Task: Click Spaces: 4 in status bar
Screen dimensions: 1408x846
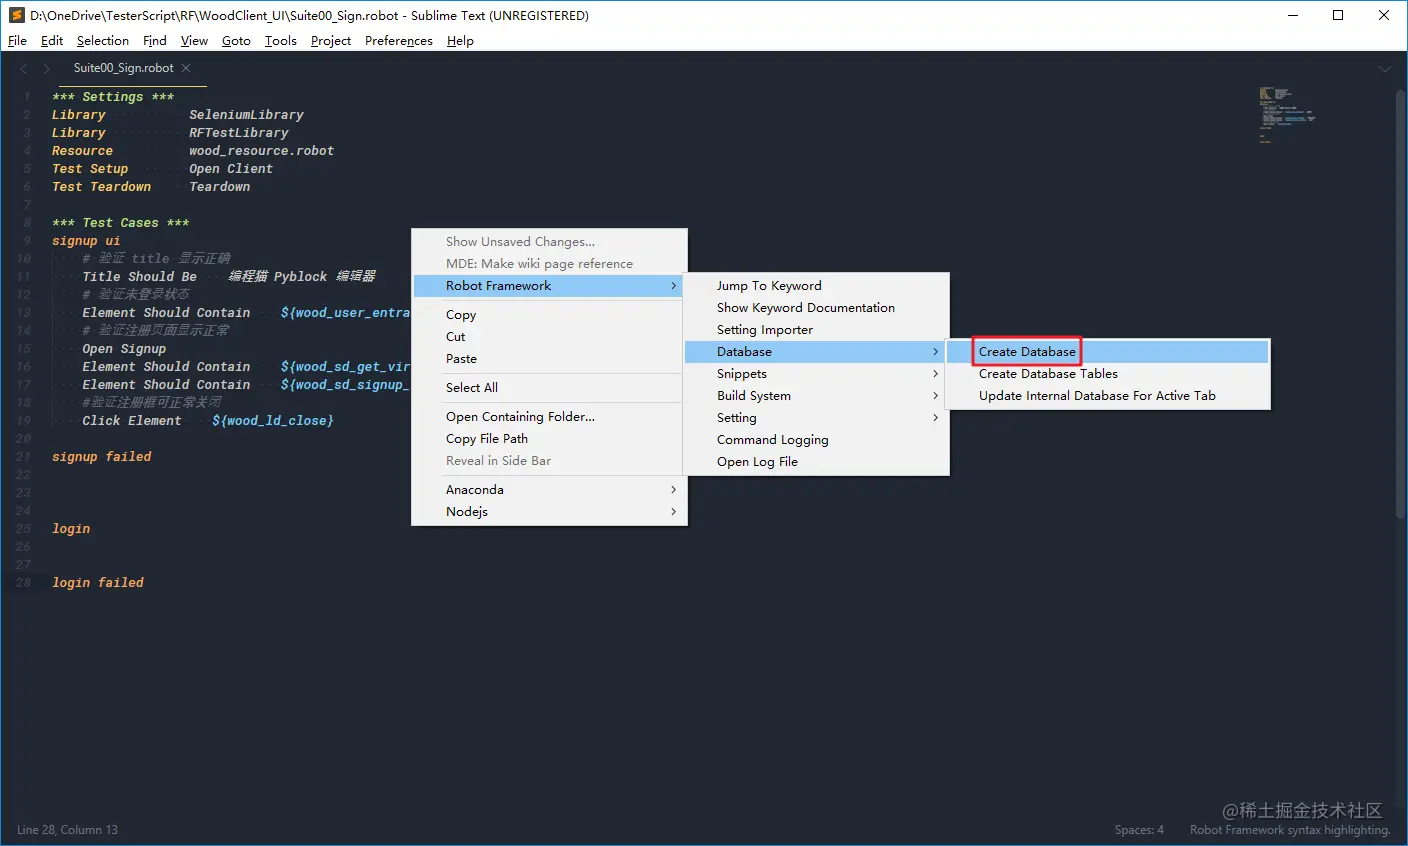Action: (x=1139, y=830)
